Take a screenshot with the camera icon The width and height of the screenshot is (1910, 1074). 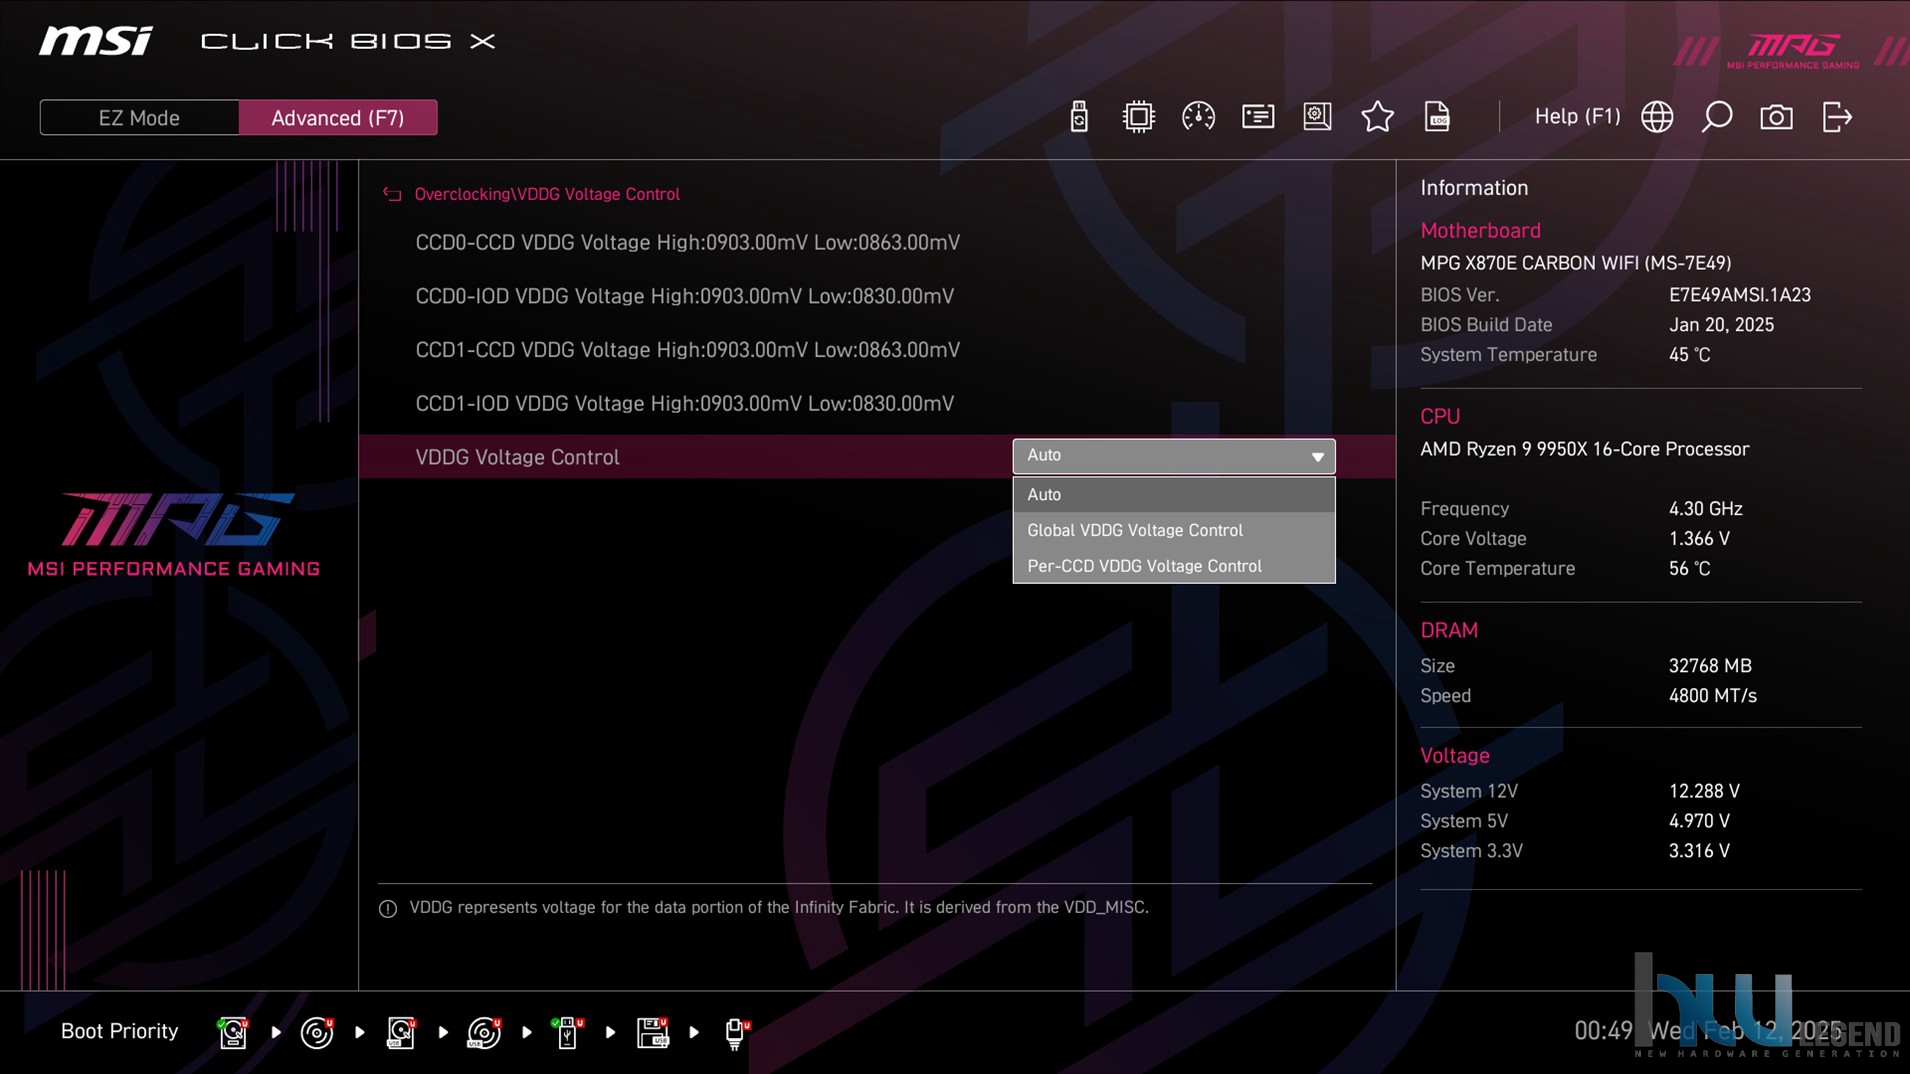(x=1776, y=117)
